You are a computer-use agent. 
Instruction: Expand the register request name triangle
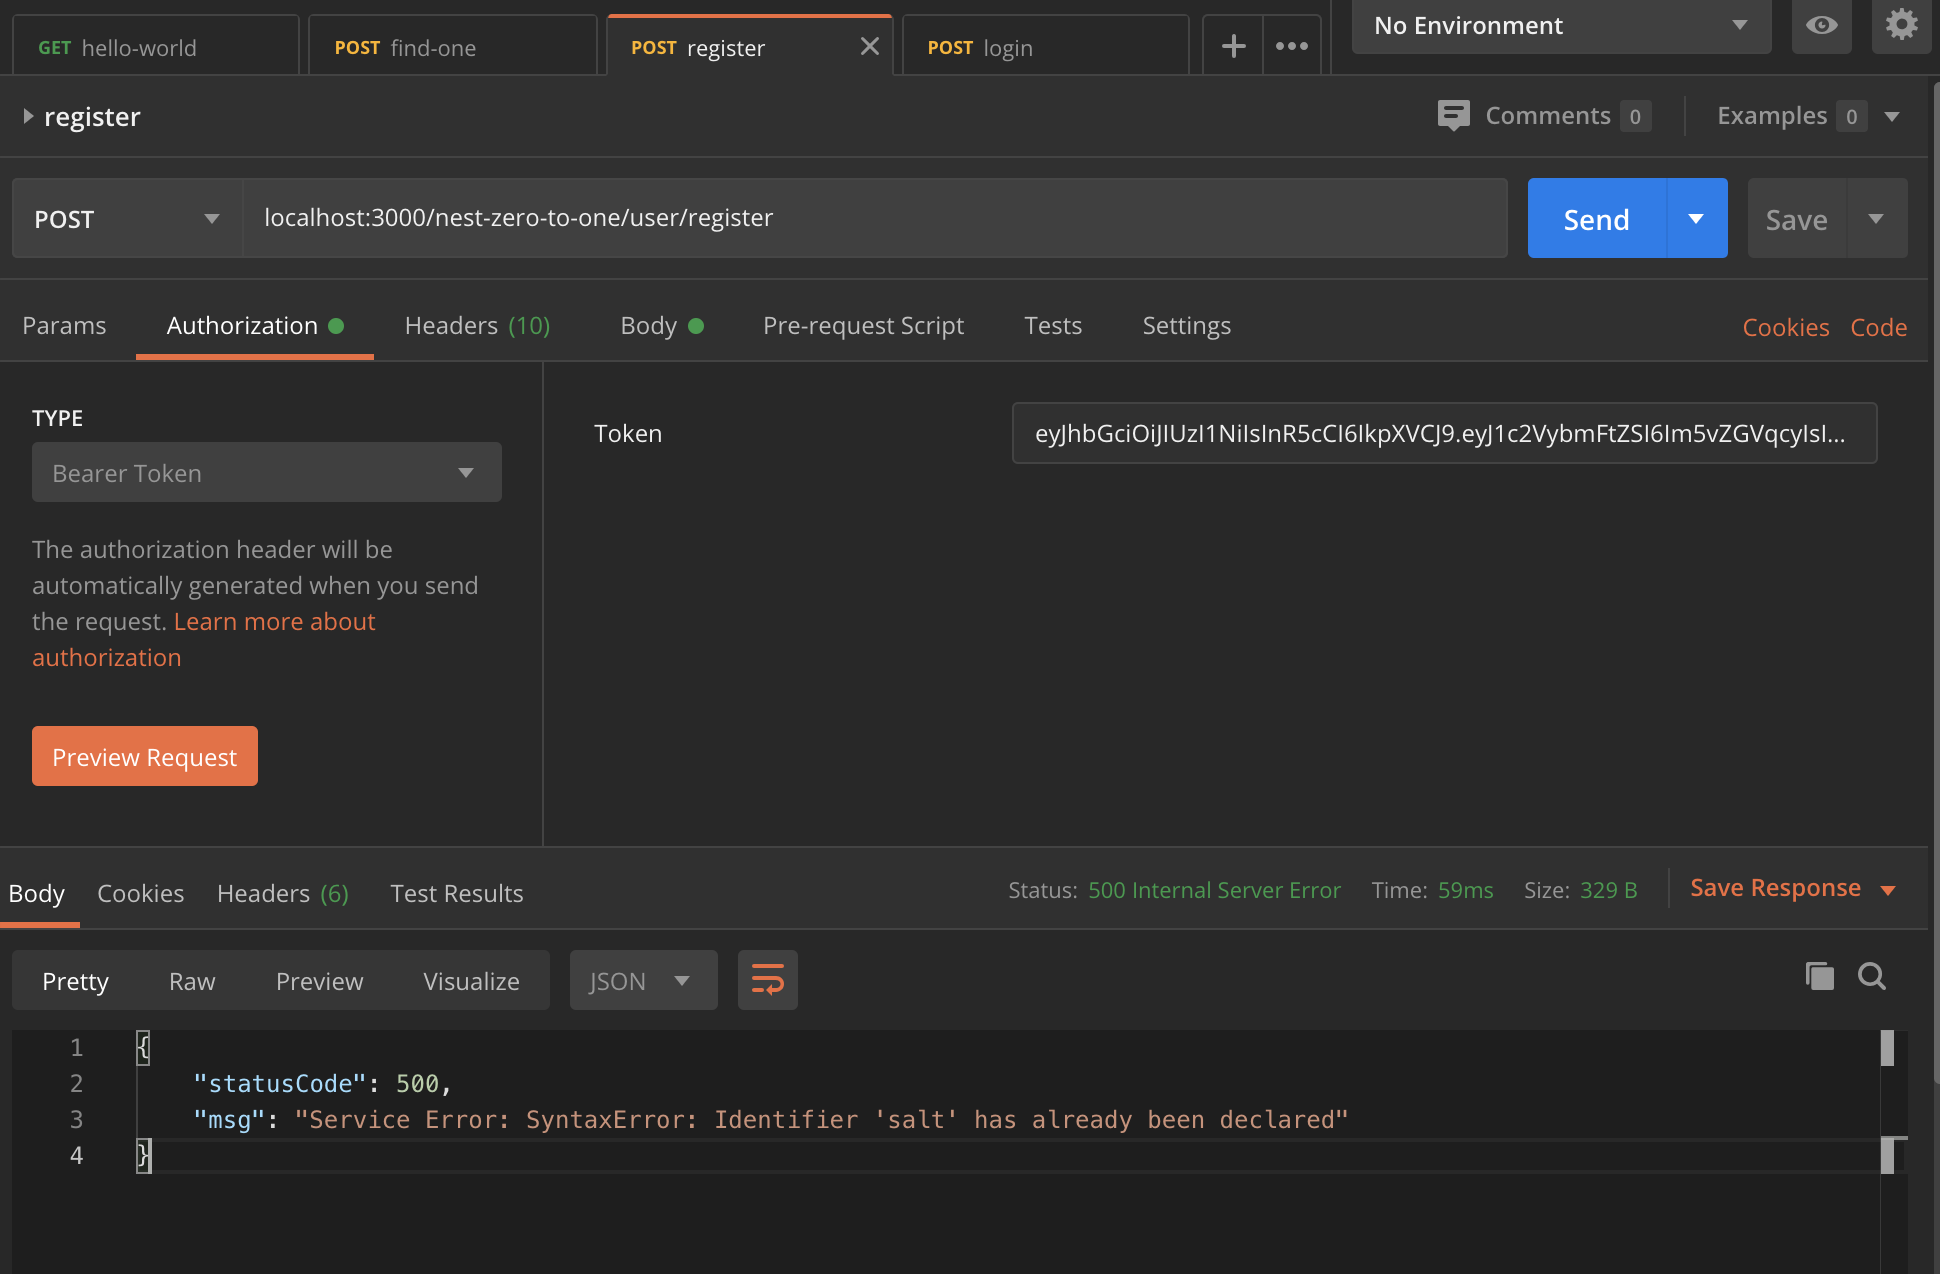tap(28, 117)
